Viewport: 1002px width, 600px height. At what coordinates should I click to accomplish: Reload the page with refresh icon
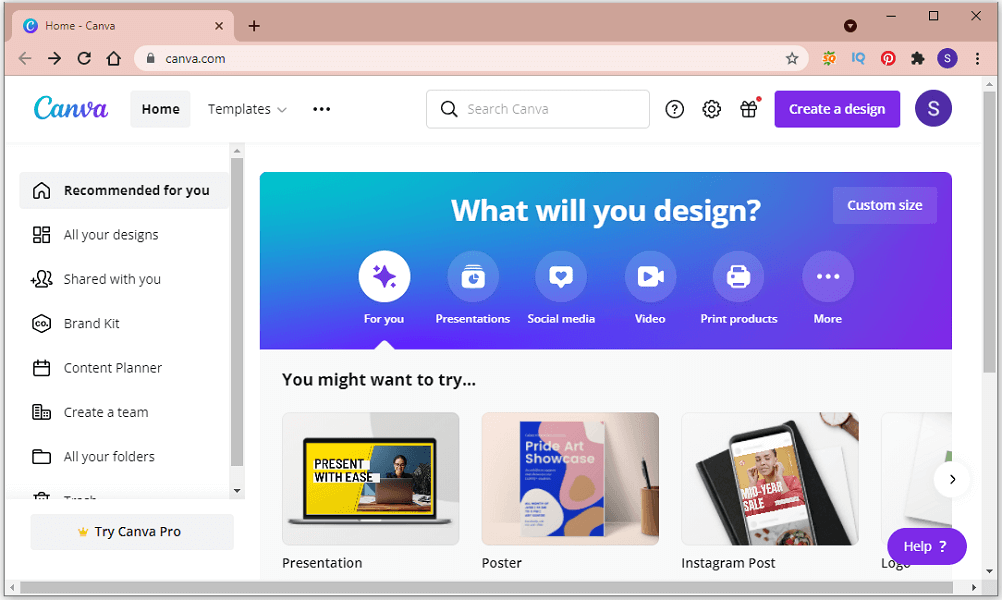coord(84,59)
